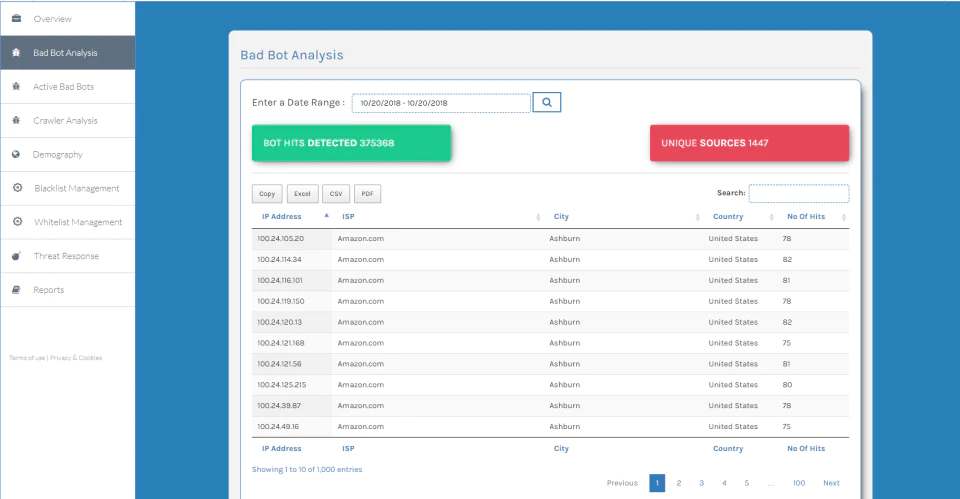Image resolution: width=960 pixels, height=499 pixels.
Task: Click the bug icon beside Crawler Analysis
Action: click(17, 120)
